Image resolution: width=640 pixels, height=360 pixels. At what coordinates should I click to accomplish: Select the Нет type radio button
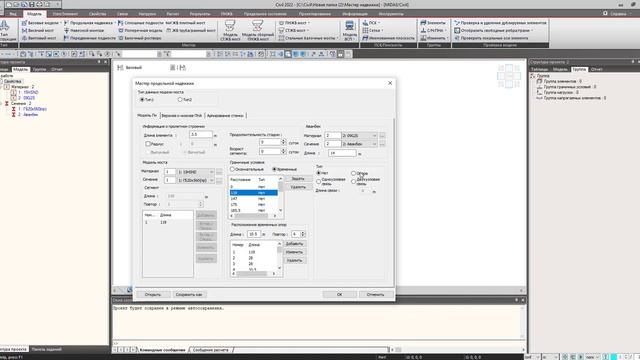coord(319,173)
